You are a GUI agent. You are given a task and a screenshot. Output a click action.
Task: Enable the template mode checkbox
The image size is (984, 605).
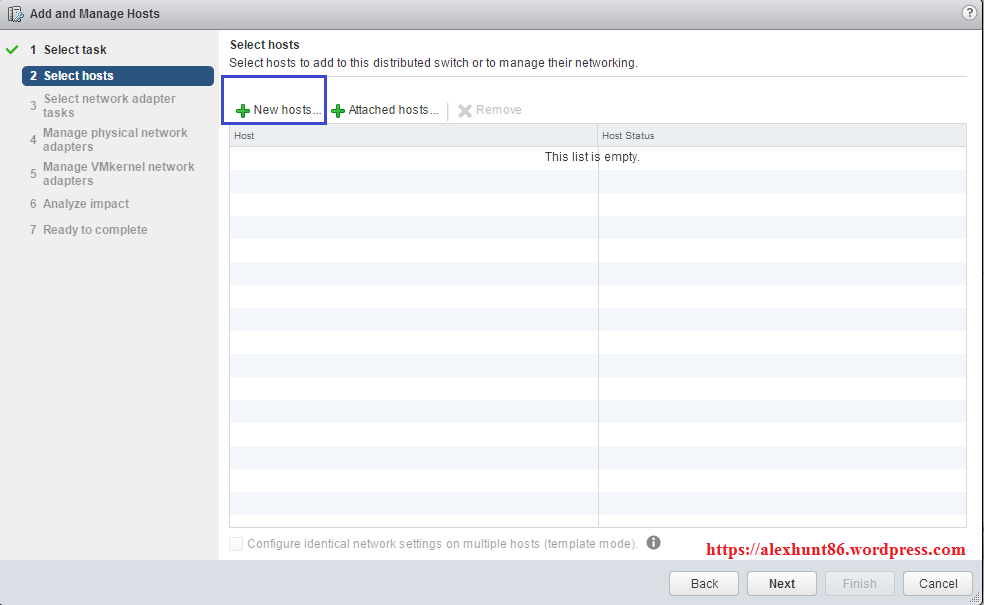pyautogui.click(x=236, y=543)
